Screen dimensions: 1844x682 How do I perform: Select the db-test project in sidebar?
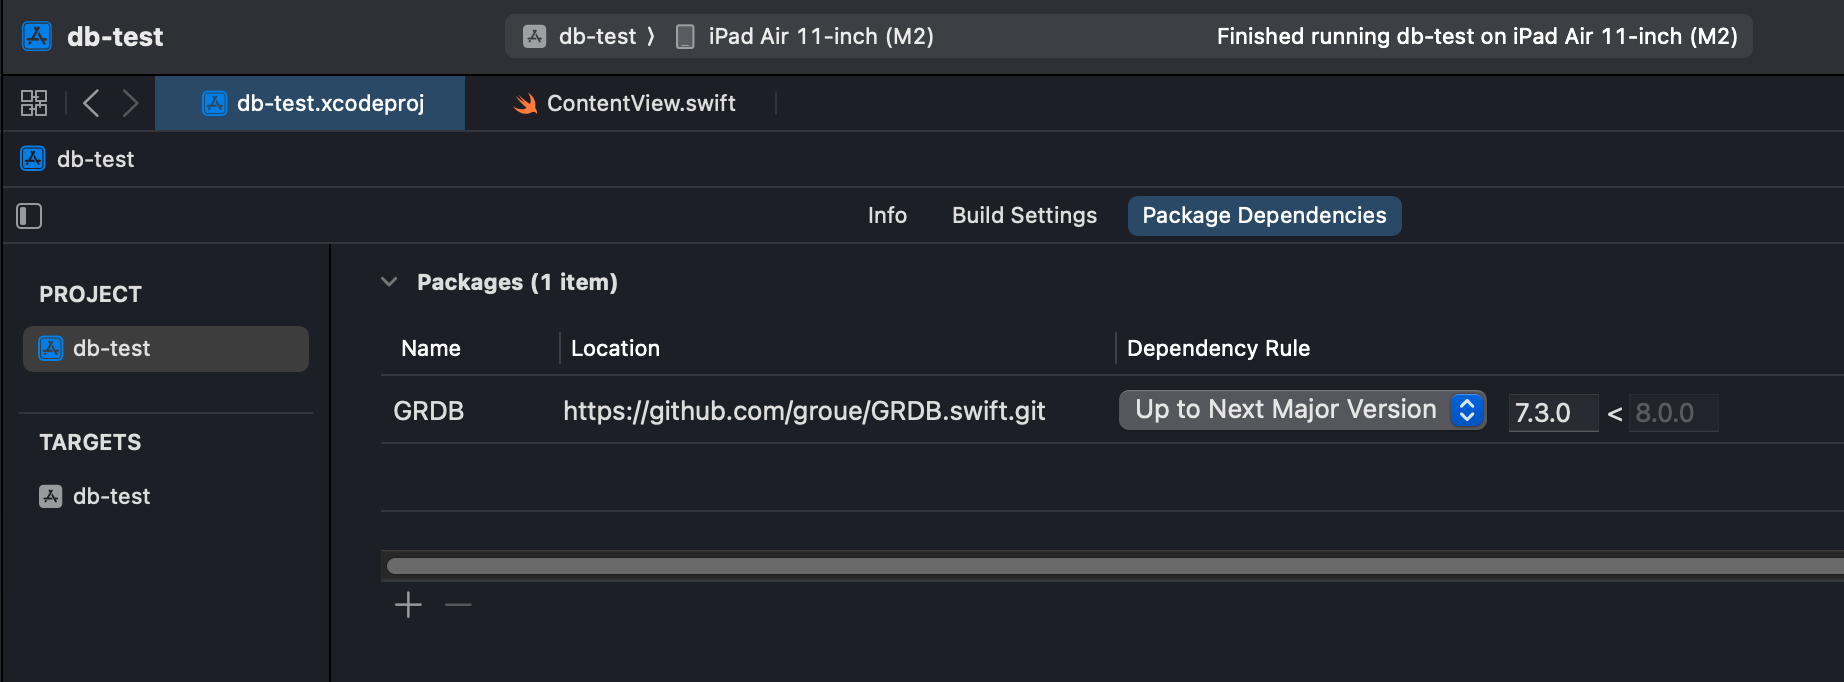point(111,349)
